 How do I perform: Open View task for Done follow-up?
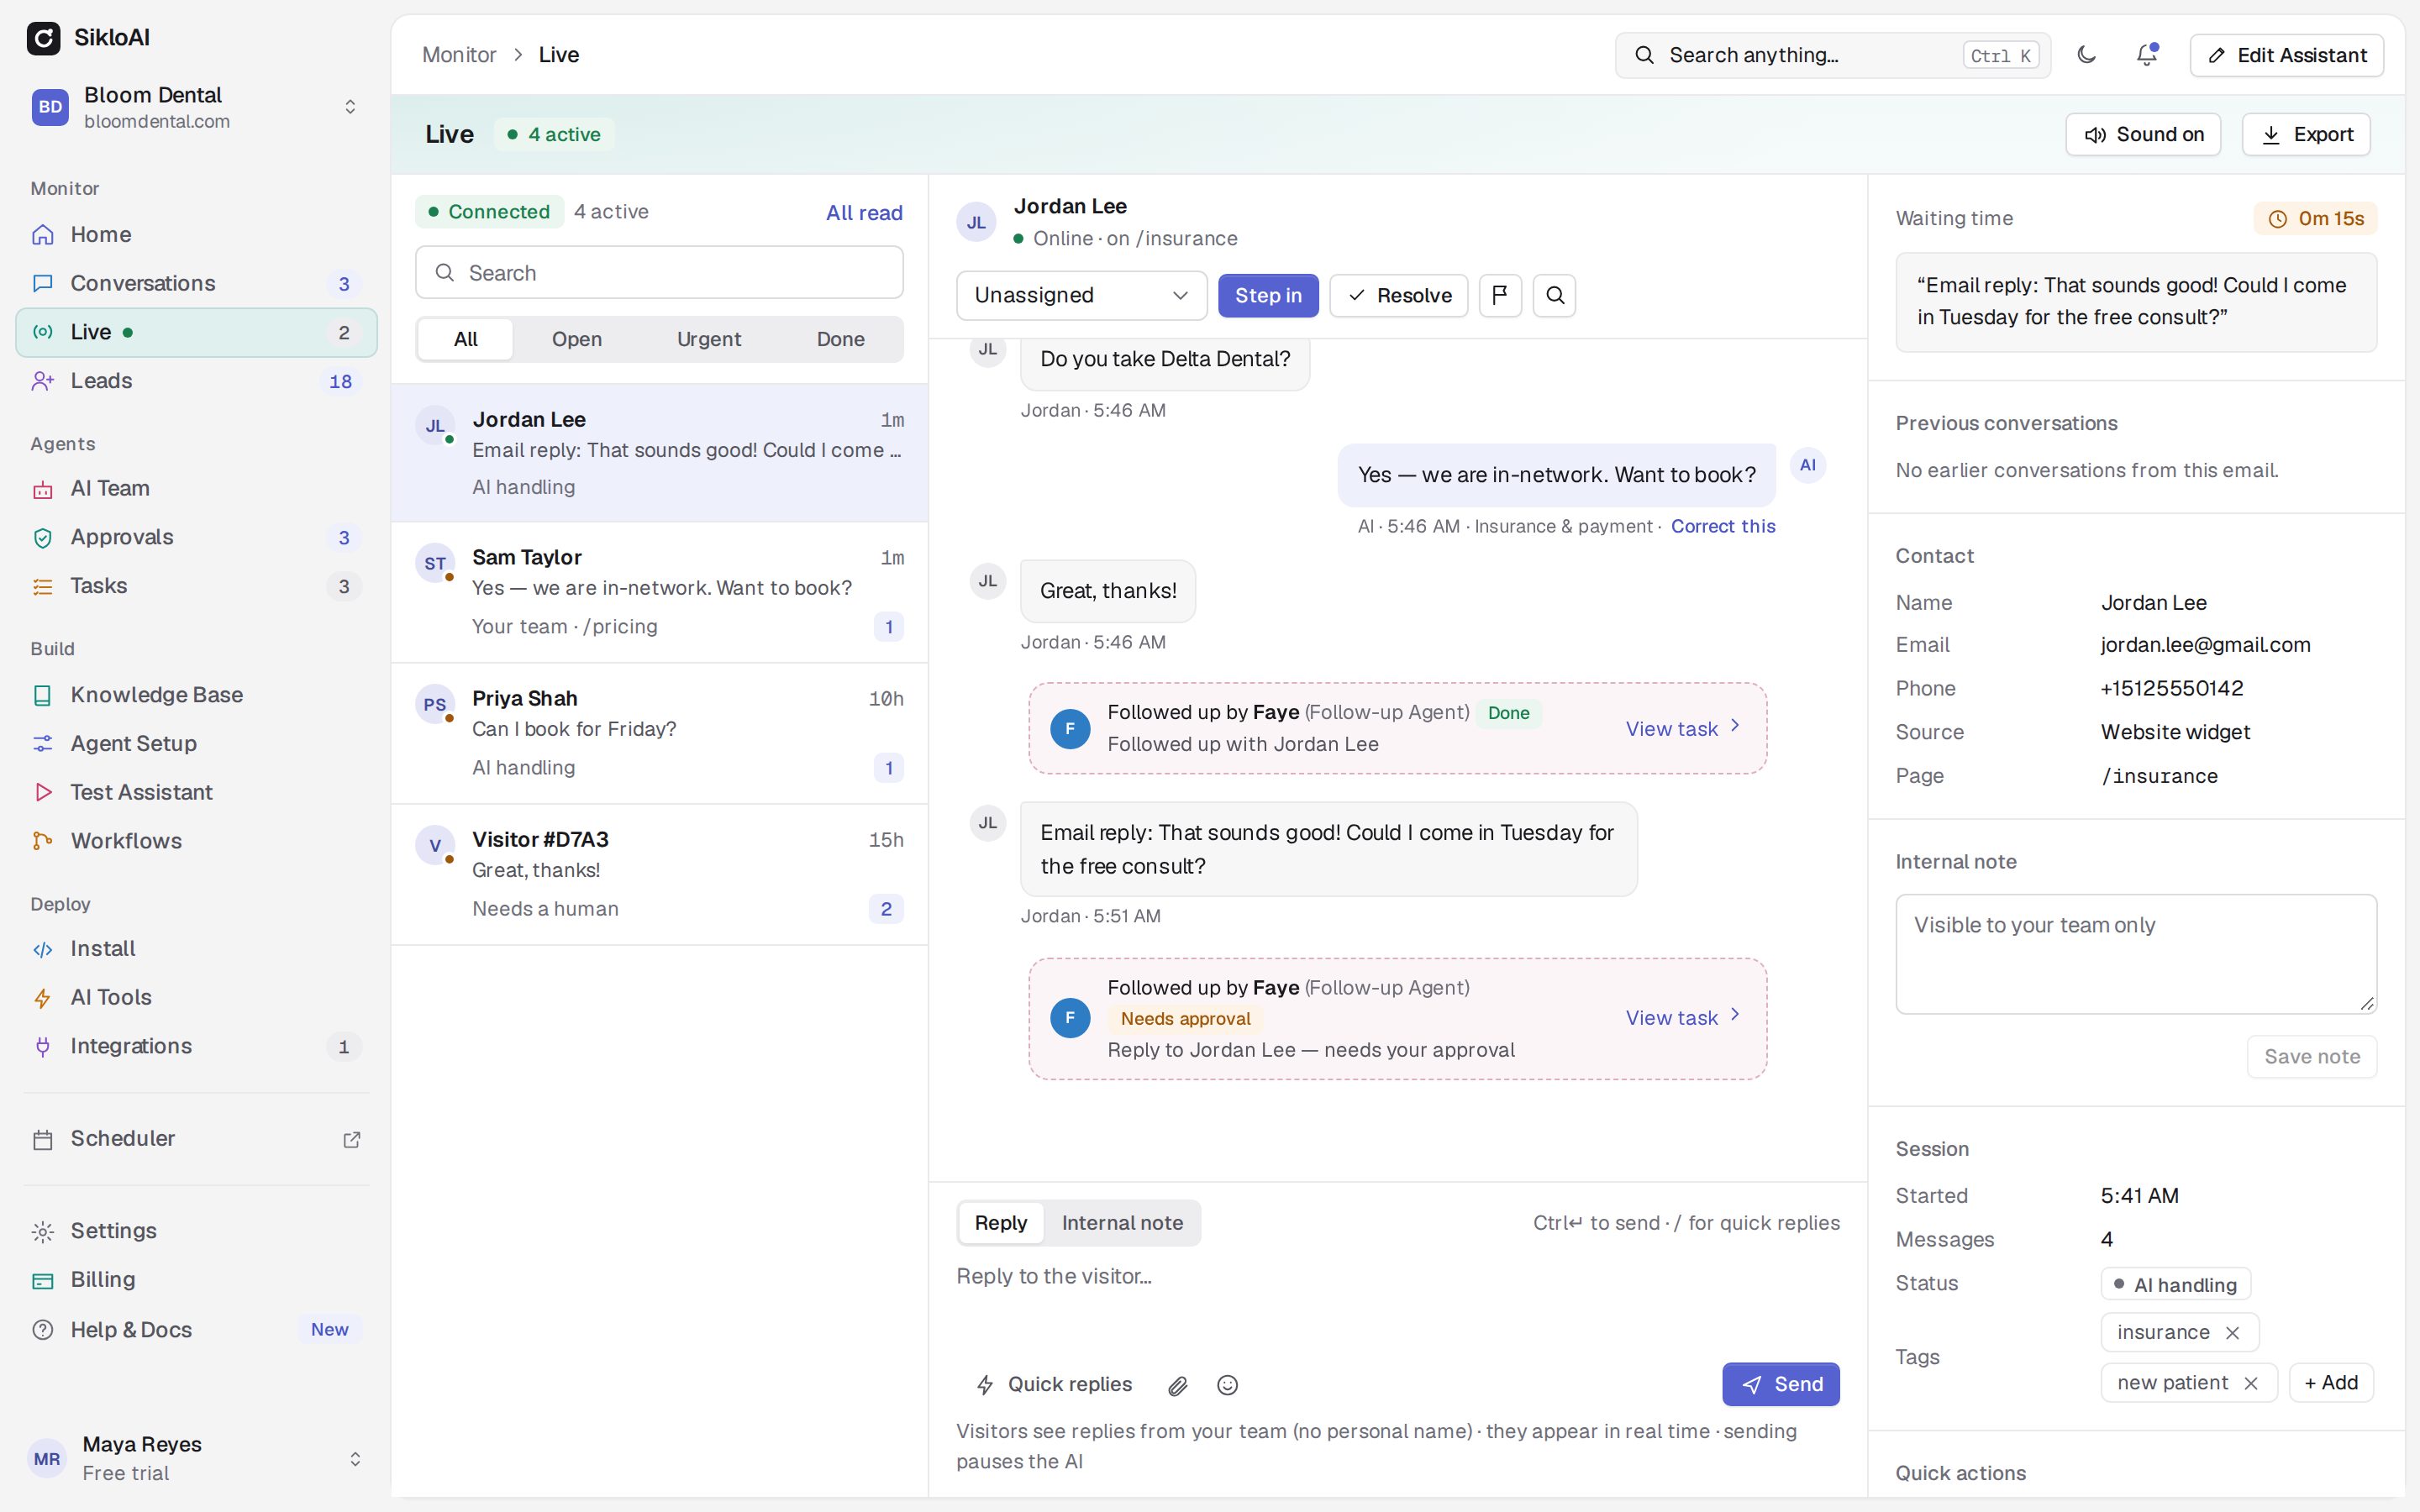point(1683,729)
